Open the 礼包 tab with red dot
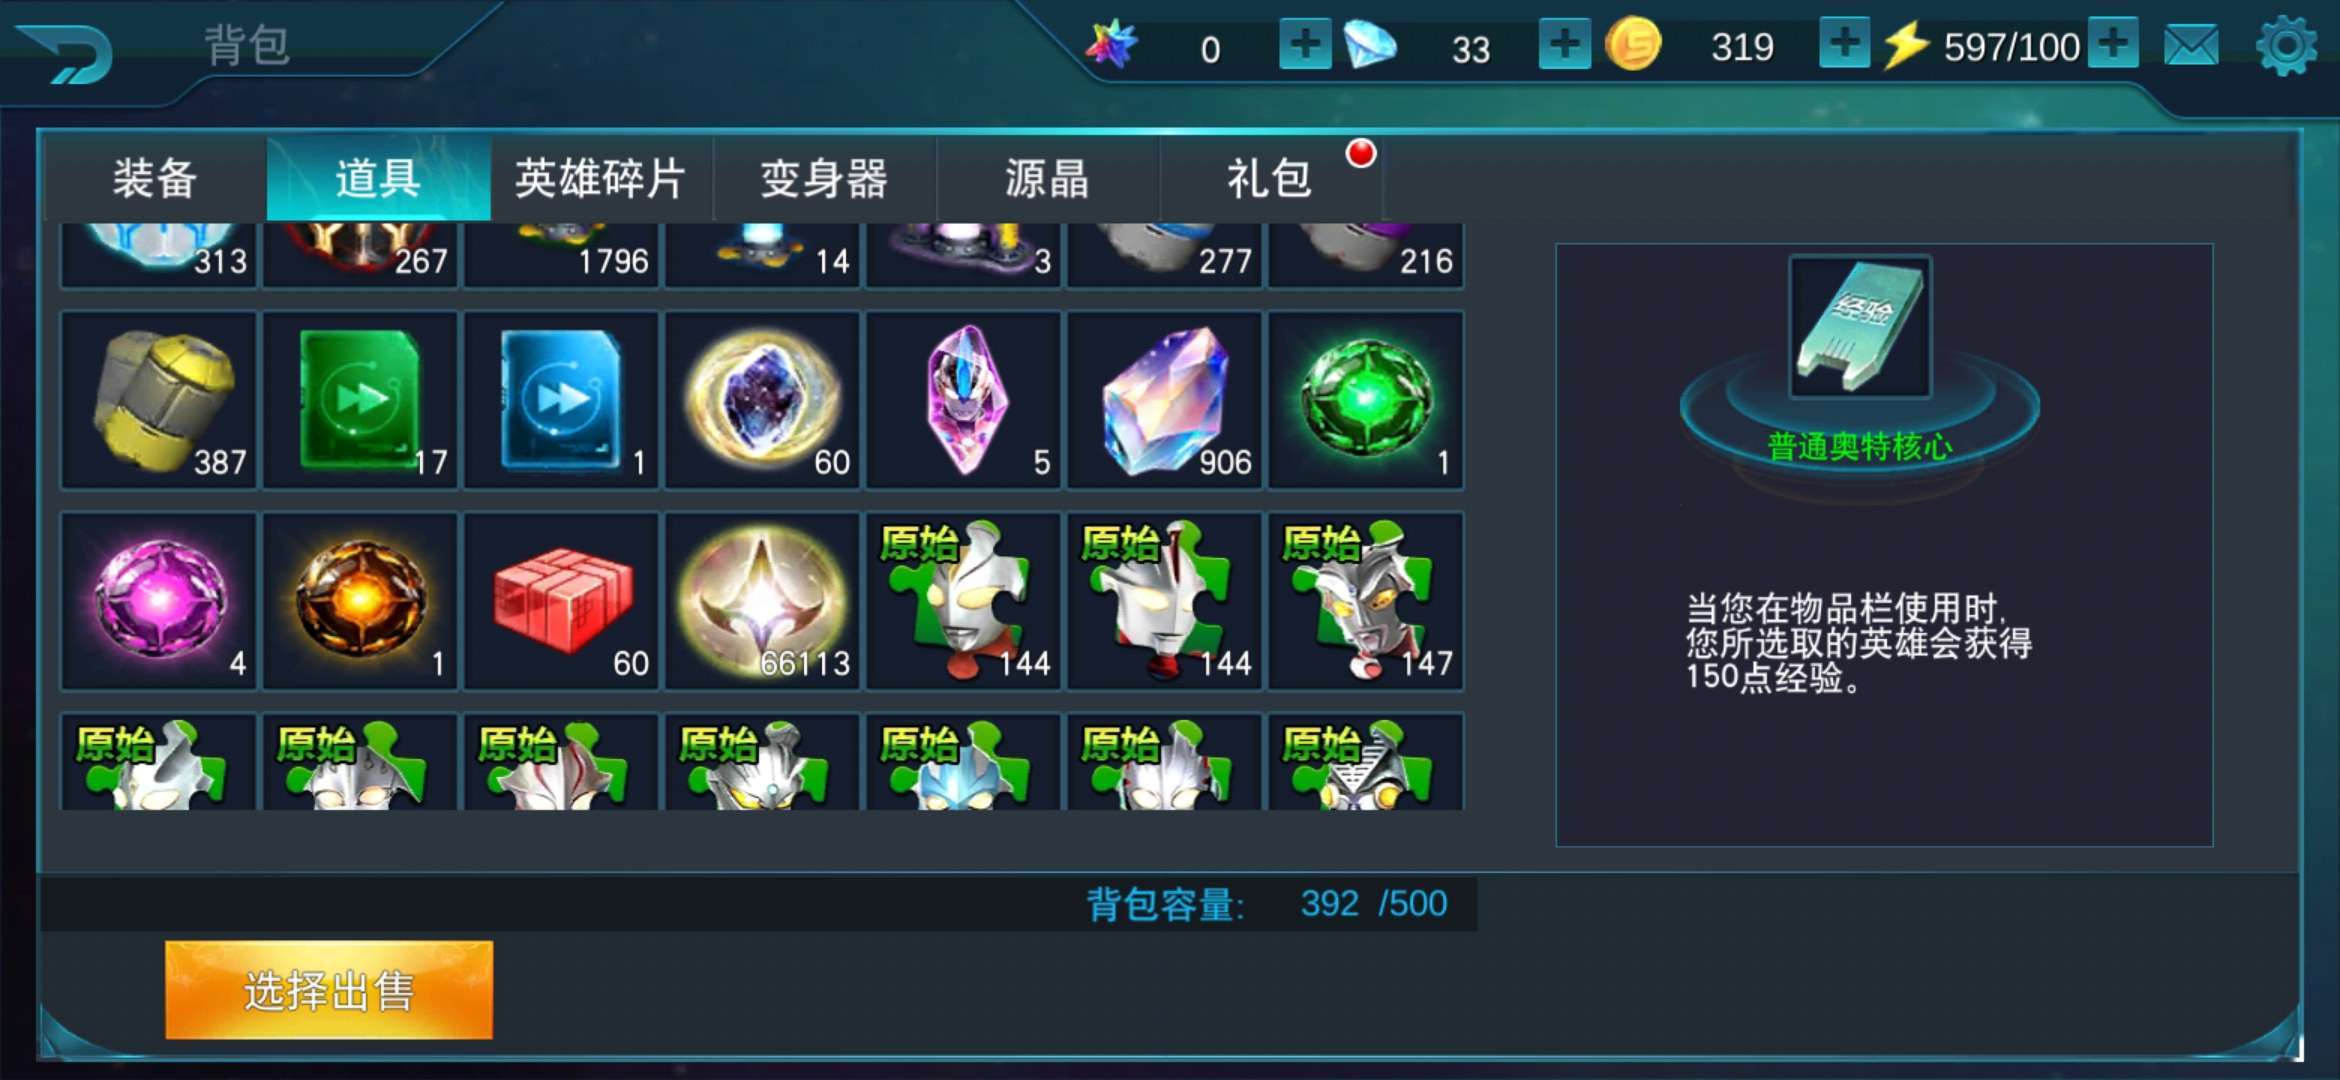2340x1080 pixels. pos(1270,179)
